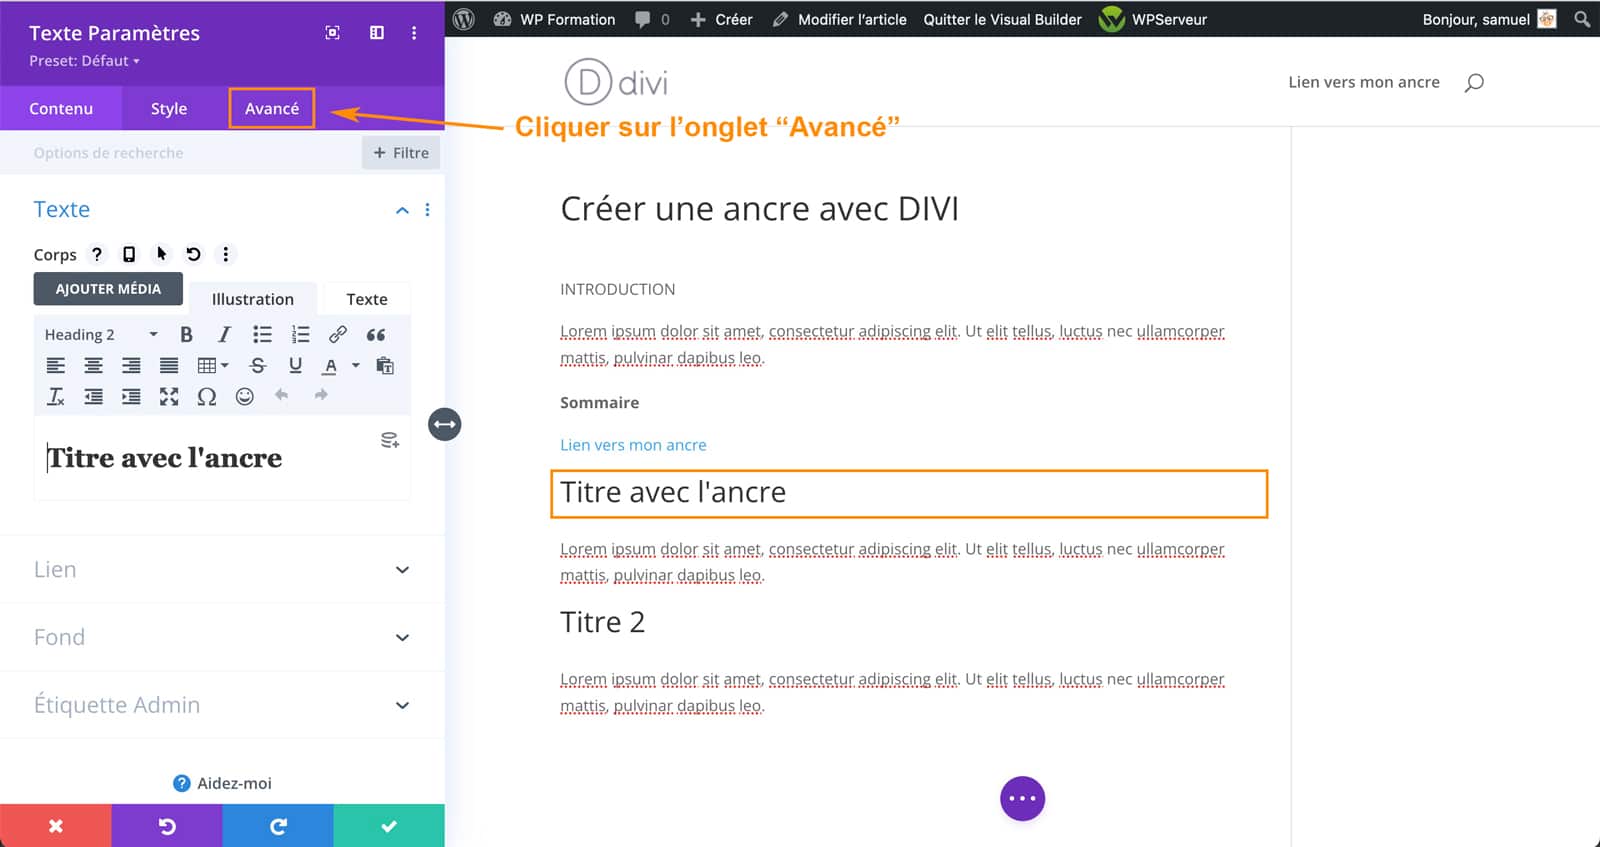Viewport: 1600px width, 847px height.
Task: Click the editor redo arrow
Action: pos(320,396)
